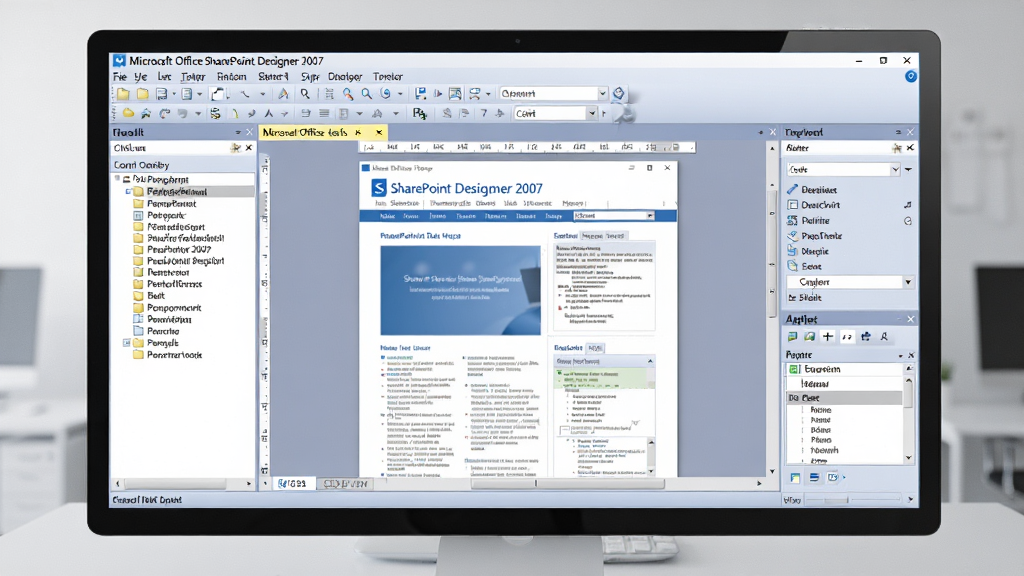Click the globe preview-in-browser toolbar icon
1024x576 pixels.
point(386,94)
